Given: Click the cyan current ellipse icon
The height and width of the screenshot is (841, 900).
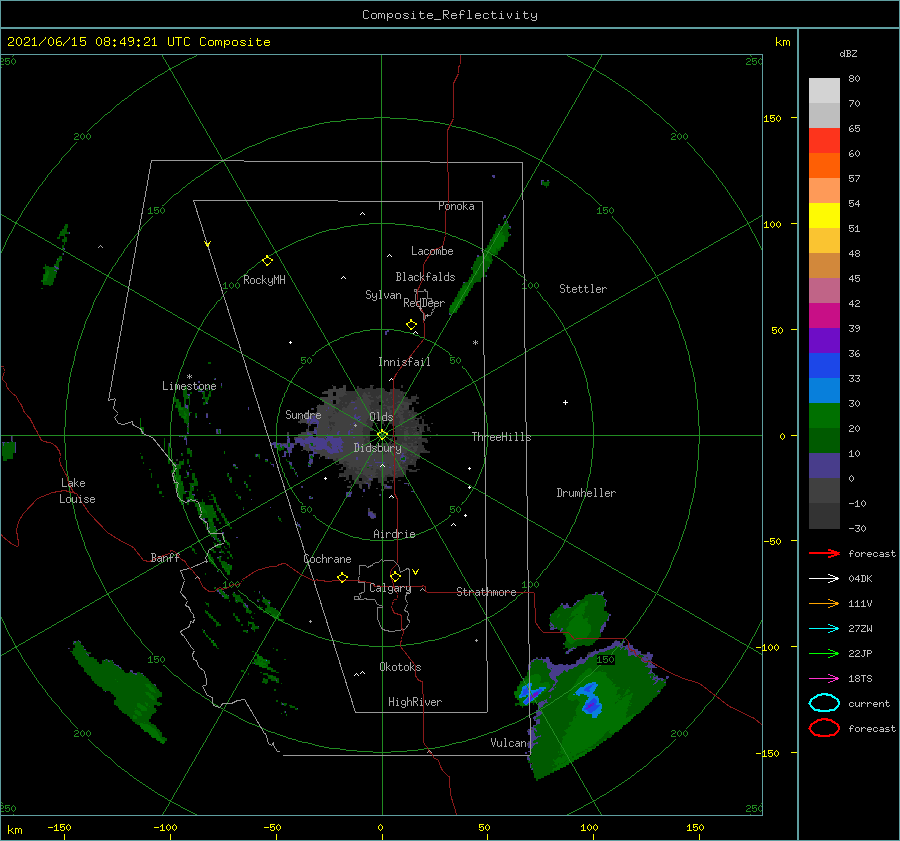Looking at the screenshot, I should (824, 703).
